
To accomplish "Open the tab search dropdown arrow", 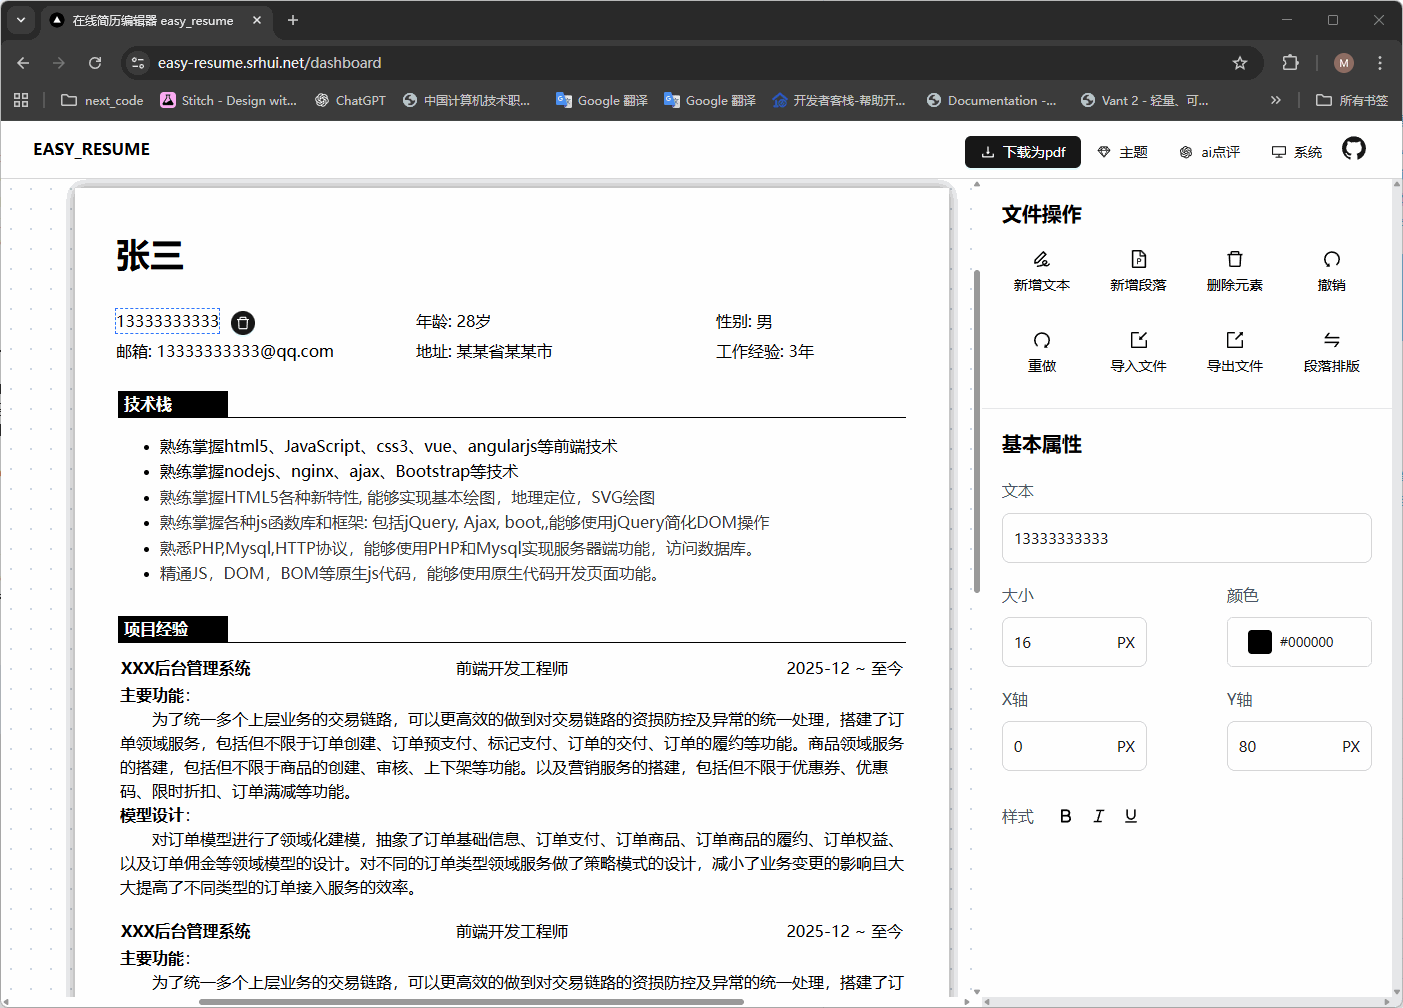I will coord(20,20).
